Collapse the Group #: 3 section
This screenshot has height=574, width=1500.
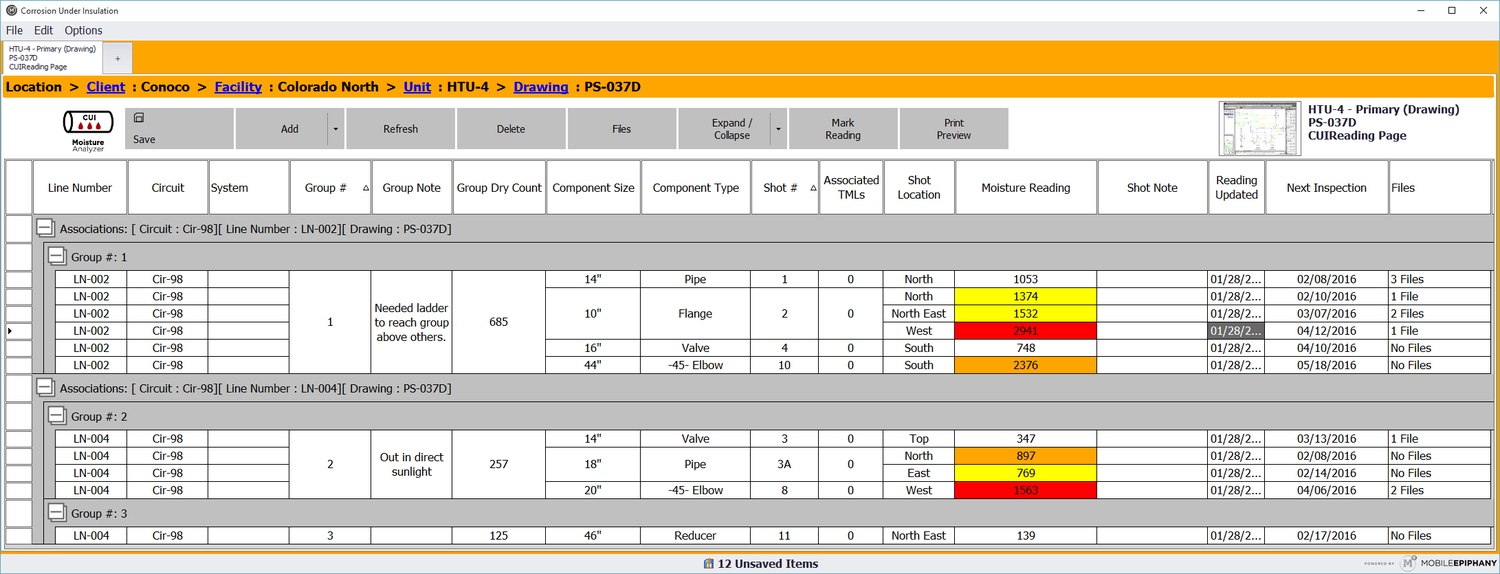pyautogui.click(x=57, y=513)
